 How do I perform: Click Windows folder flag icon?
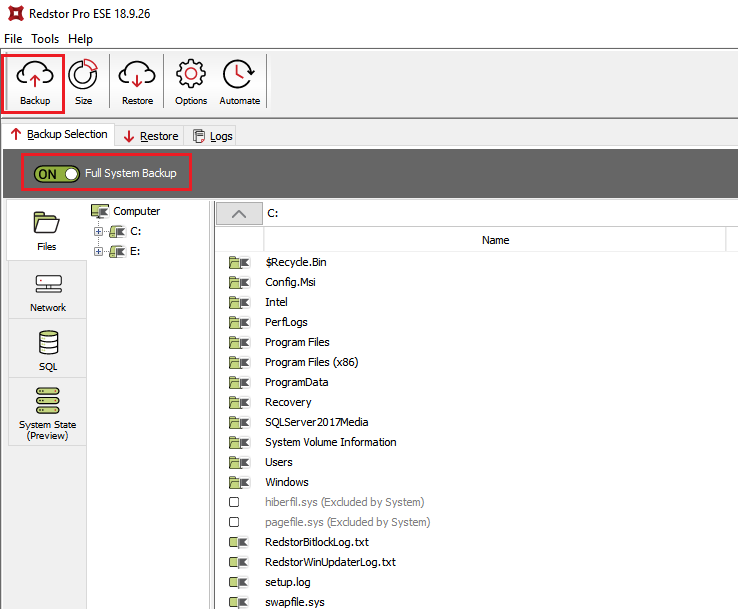(239, 482)
